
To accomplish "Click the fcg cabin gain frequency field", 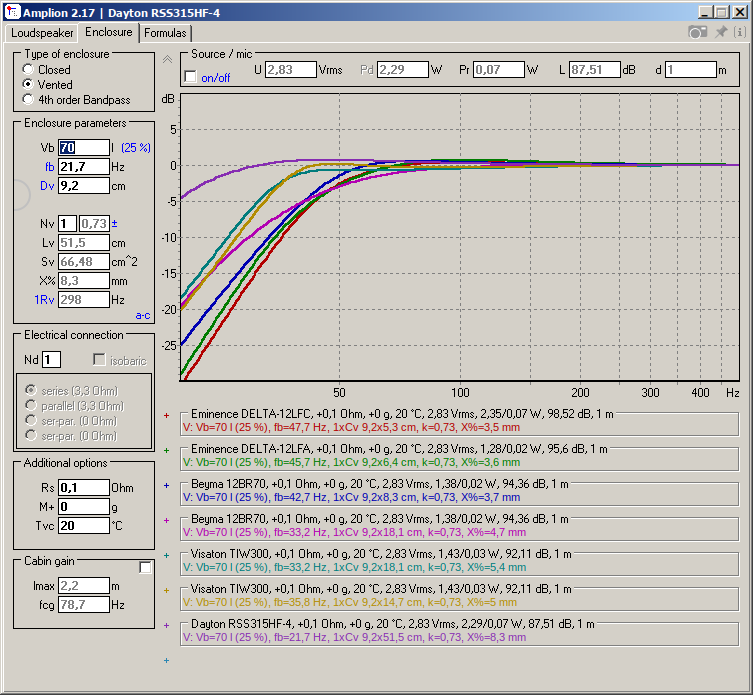I will [x=84, y=604].
